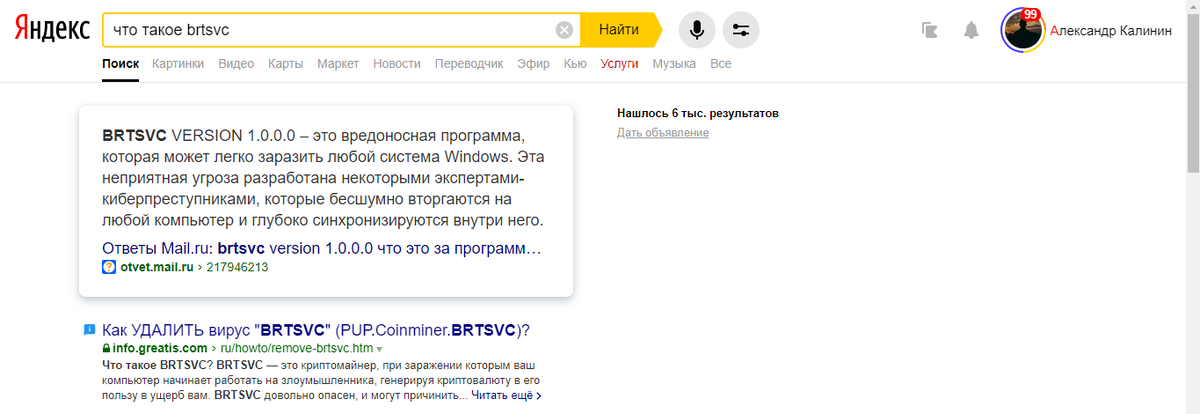Open the Эфир tab

533,63
